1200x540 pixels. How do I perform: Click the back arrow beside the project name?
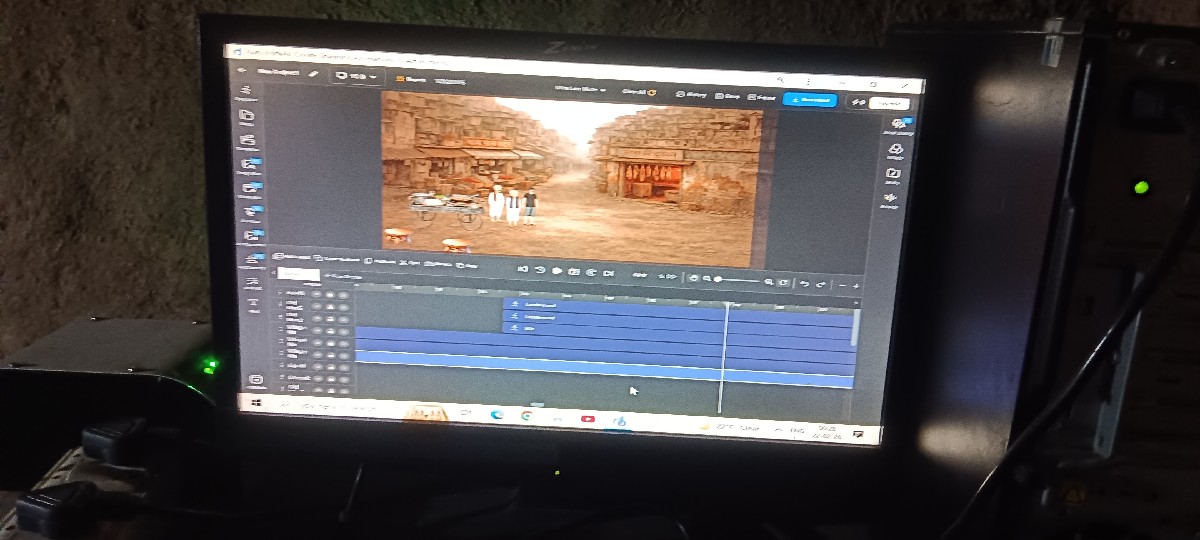click(242, 71)
